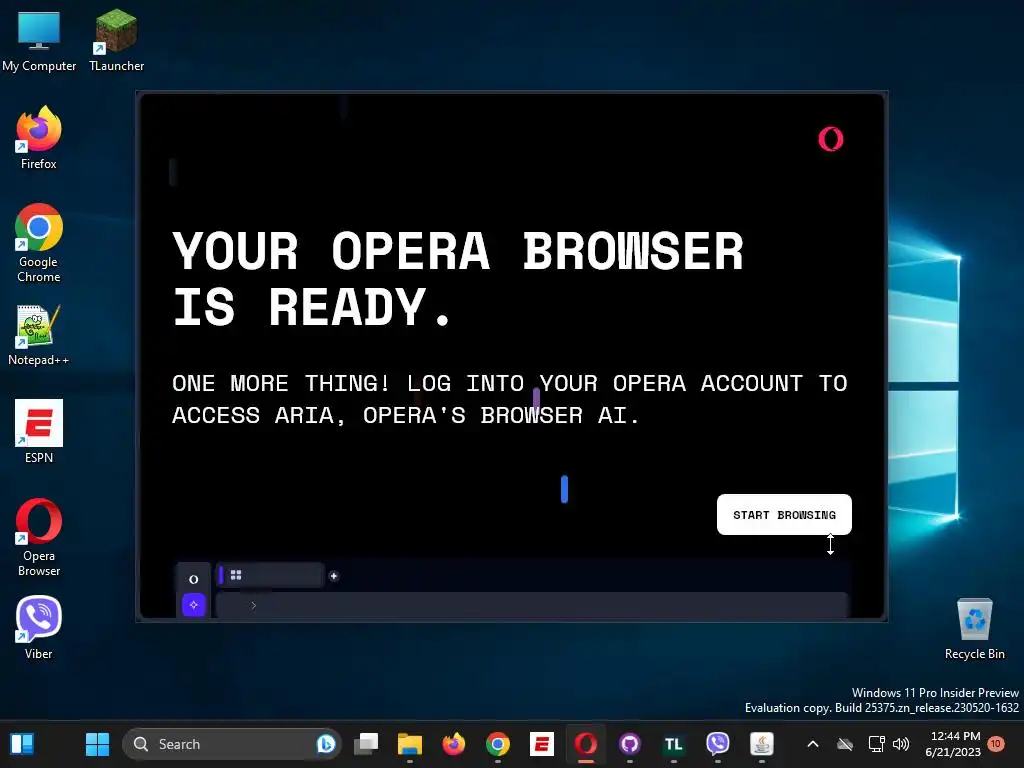Select the Speed Dial tab in preview
Image resolution: width=1024 pixels, height=768 pixels.
[x=270, y=575]
